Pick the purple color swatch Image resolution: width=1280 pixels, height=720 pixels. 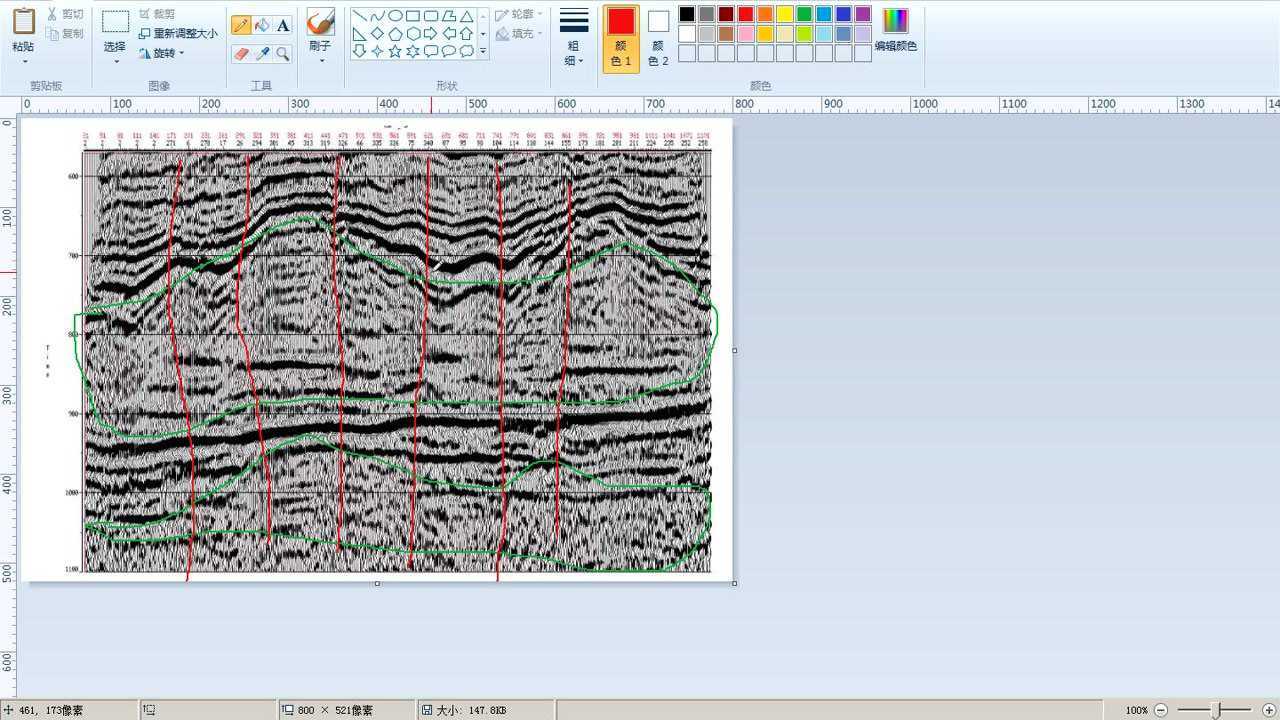click(x=862, y=14)
